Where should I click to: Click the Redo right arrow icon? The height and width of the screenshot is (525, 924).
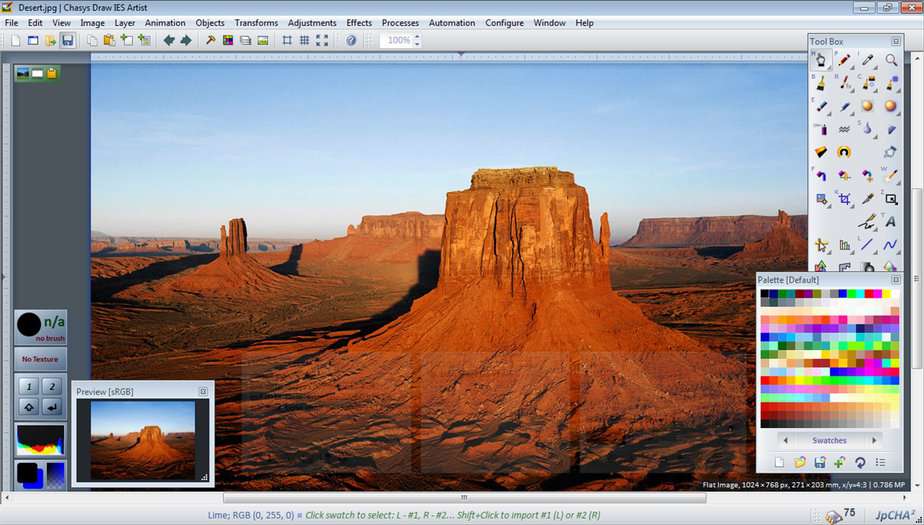point(186,40)
